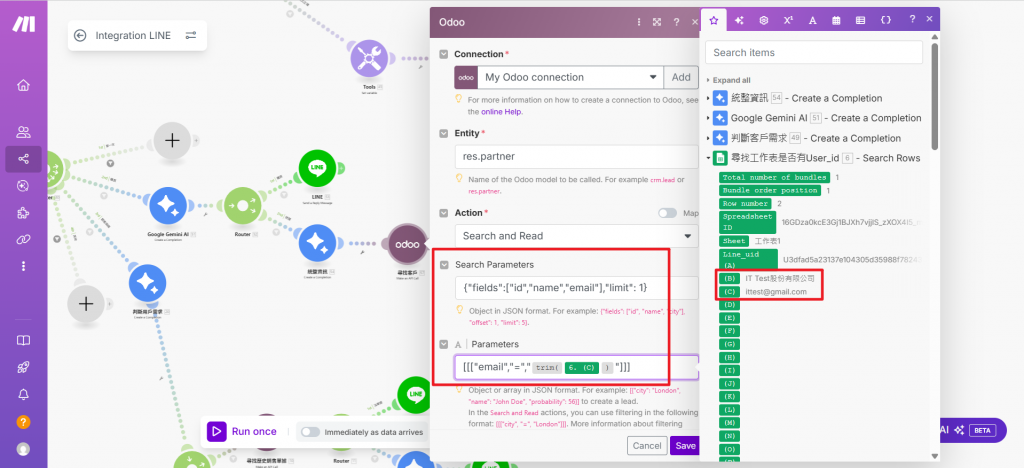Open the Search and Read action dropdown
This screenshot has width=1024, height=468.
577,236
